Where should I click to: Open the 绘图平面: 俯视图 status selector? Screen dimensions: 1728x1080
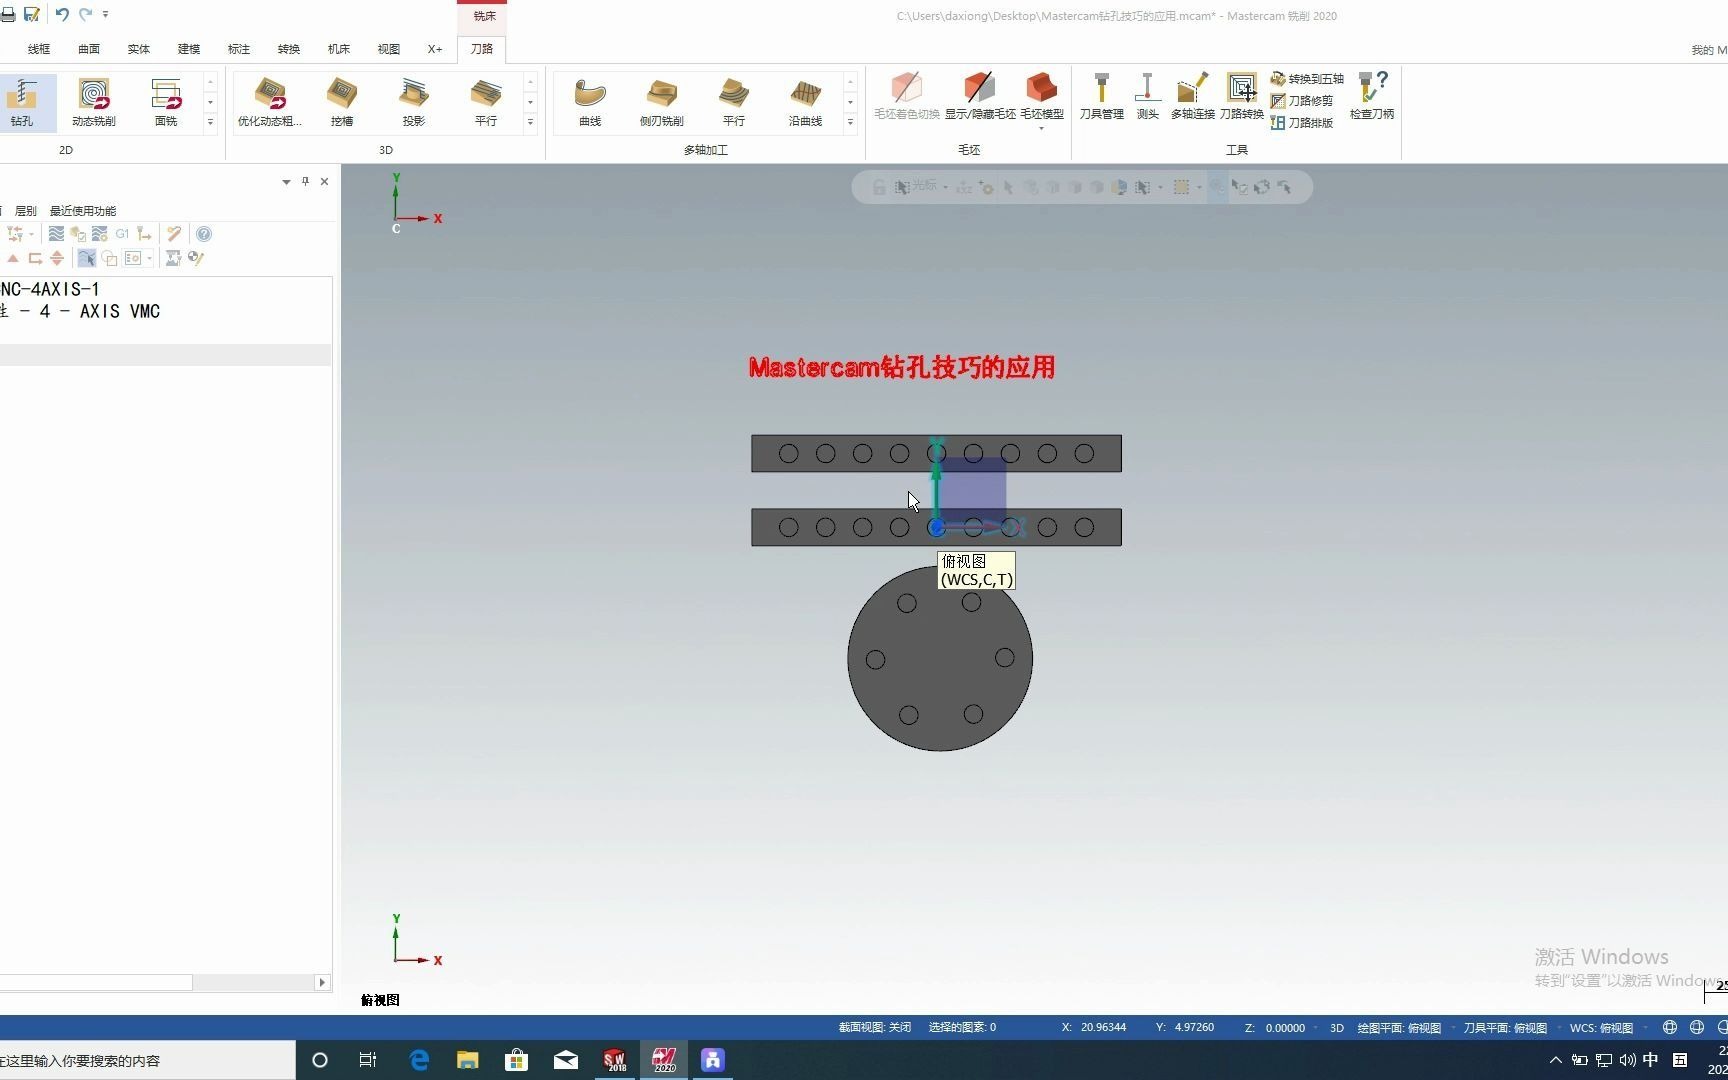tap(1399, 1027)
